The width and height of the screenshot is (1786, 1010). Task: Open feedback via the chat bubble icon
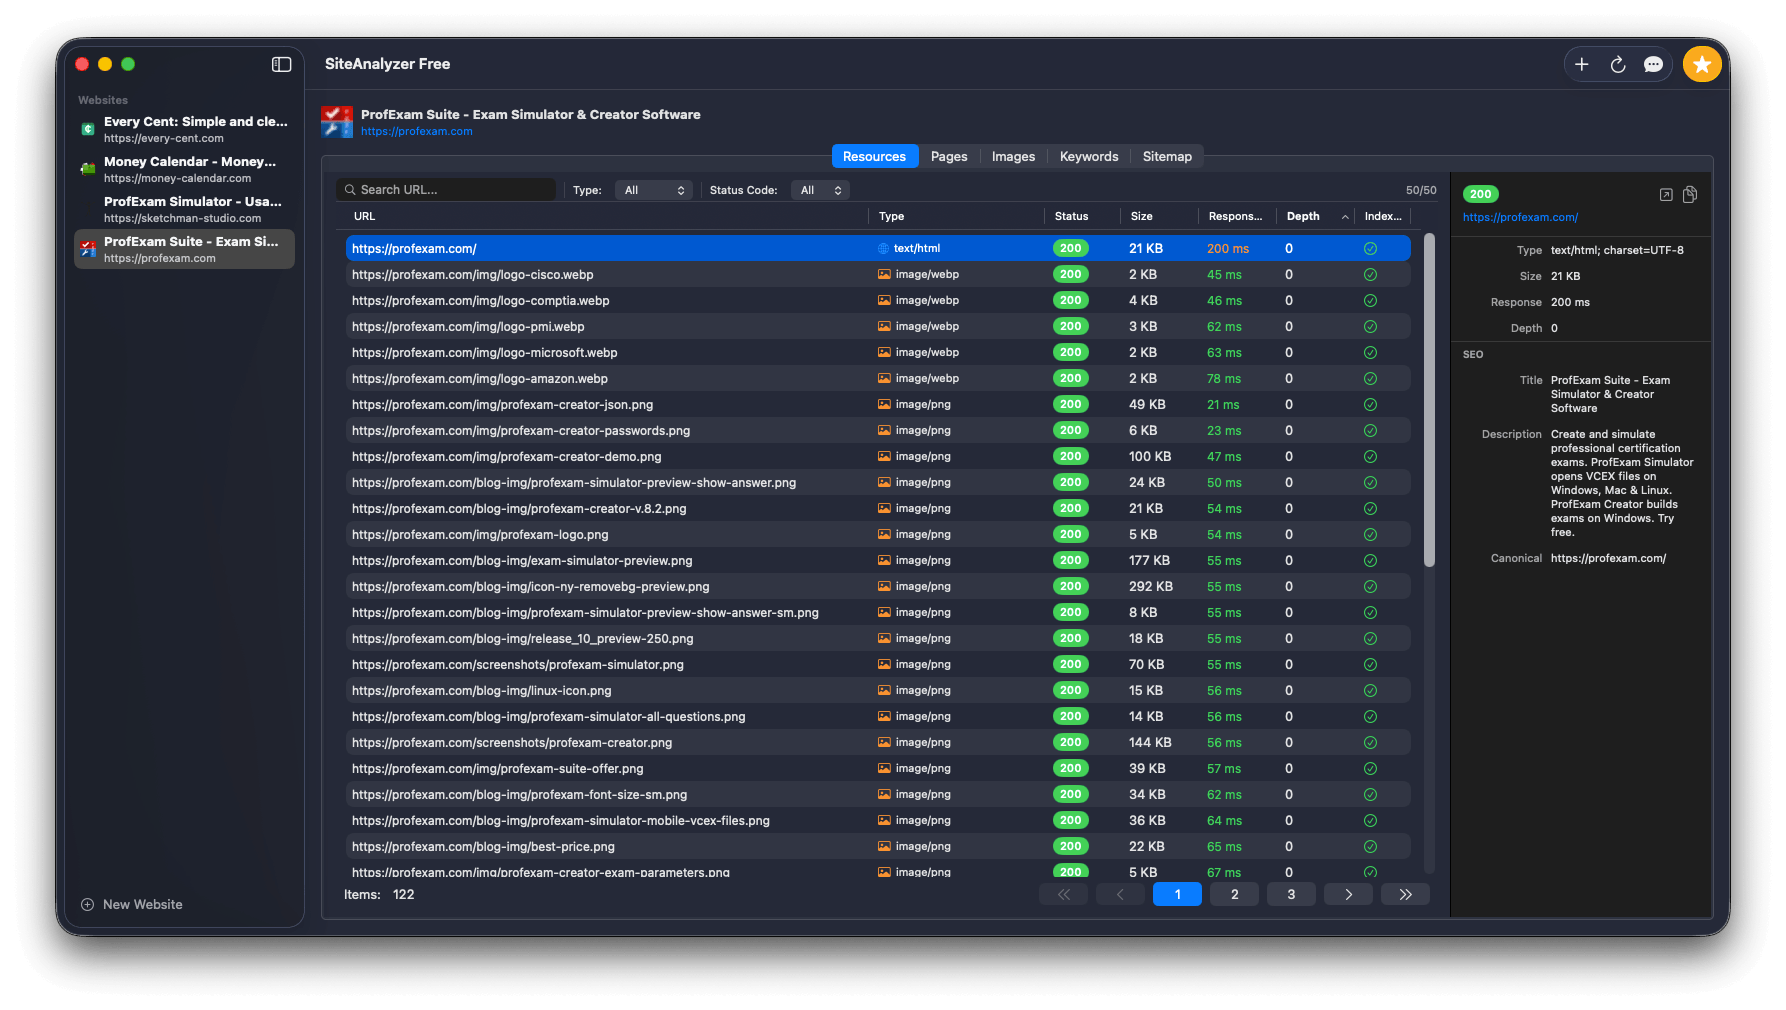pos(1654,64)
